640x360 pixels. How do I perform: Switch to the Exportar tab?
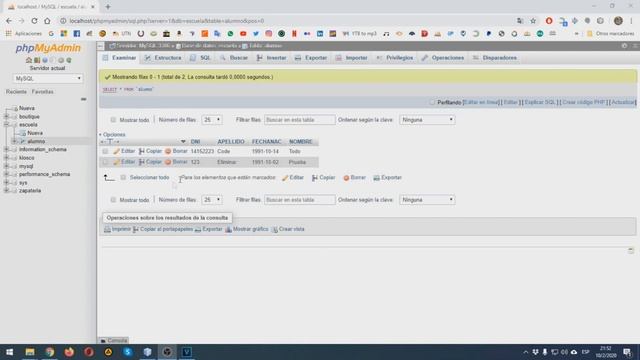tap(311, 58)
